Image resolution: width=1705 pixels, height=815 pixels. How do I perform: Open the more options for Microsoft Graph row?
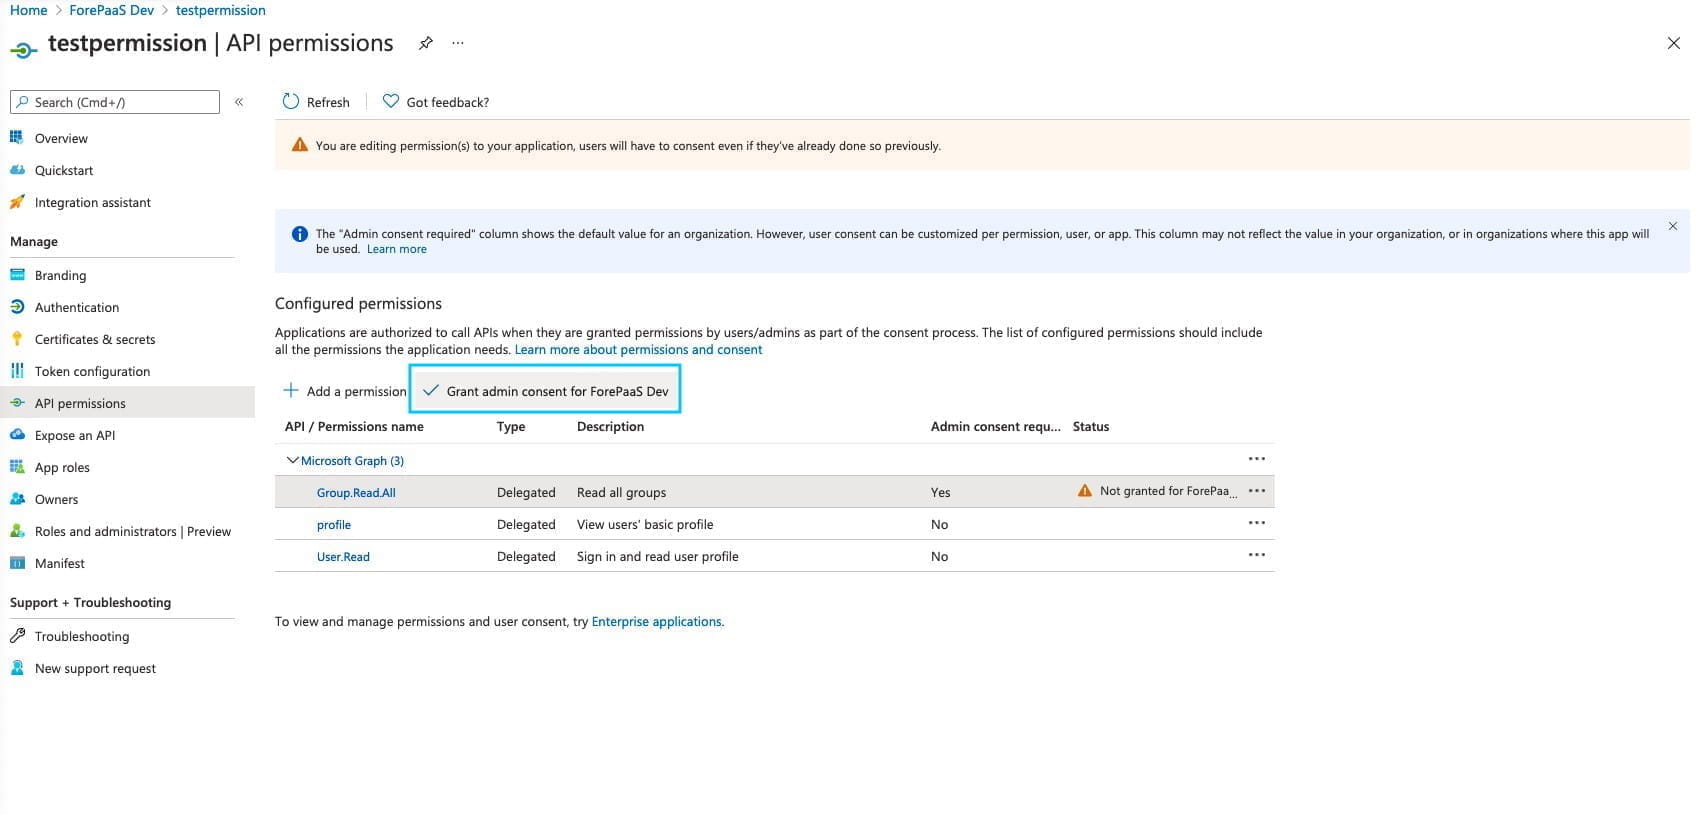click(1257, 459)
